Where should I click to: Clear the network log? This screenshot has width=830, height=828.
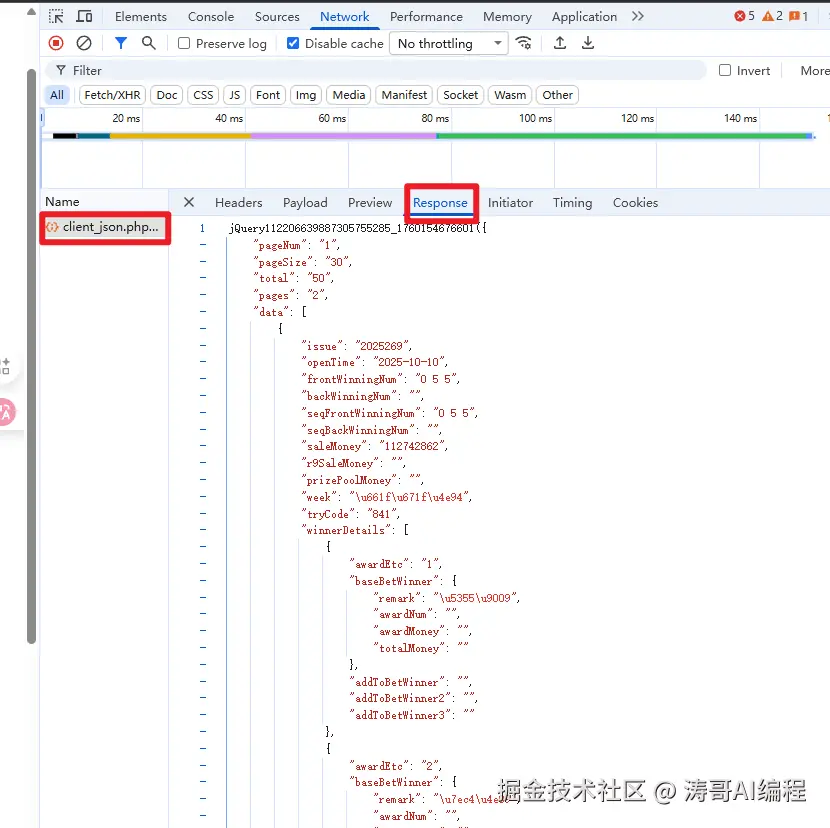[84, 43]
